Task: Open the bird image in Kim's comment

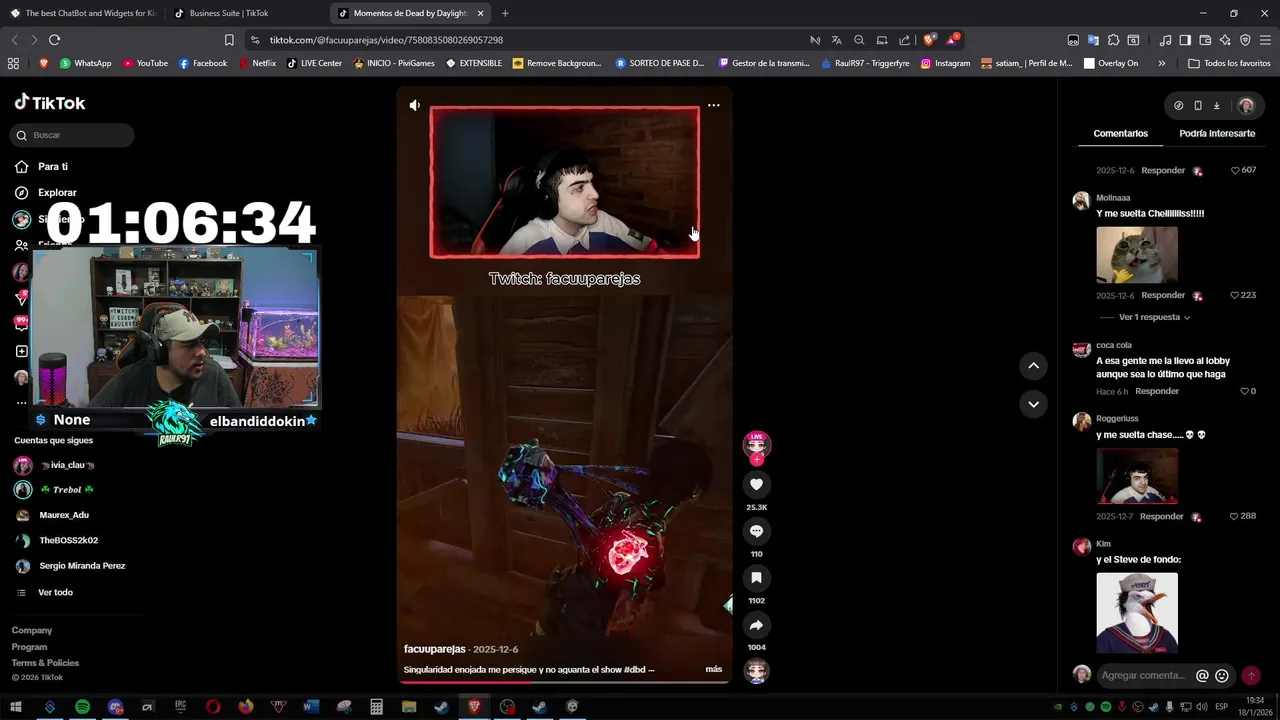Action: (1137, 612)
